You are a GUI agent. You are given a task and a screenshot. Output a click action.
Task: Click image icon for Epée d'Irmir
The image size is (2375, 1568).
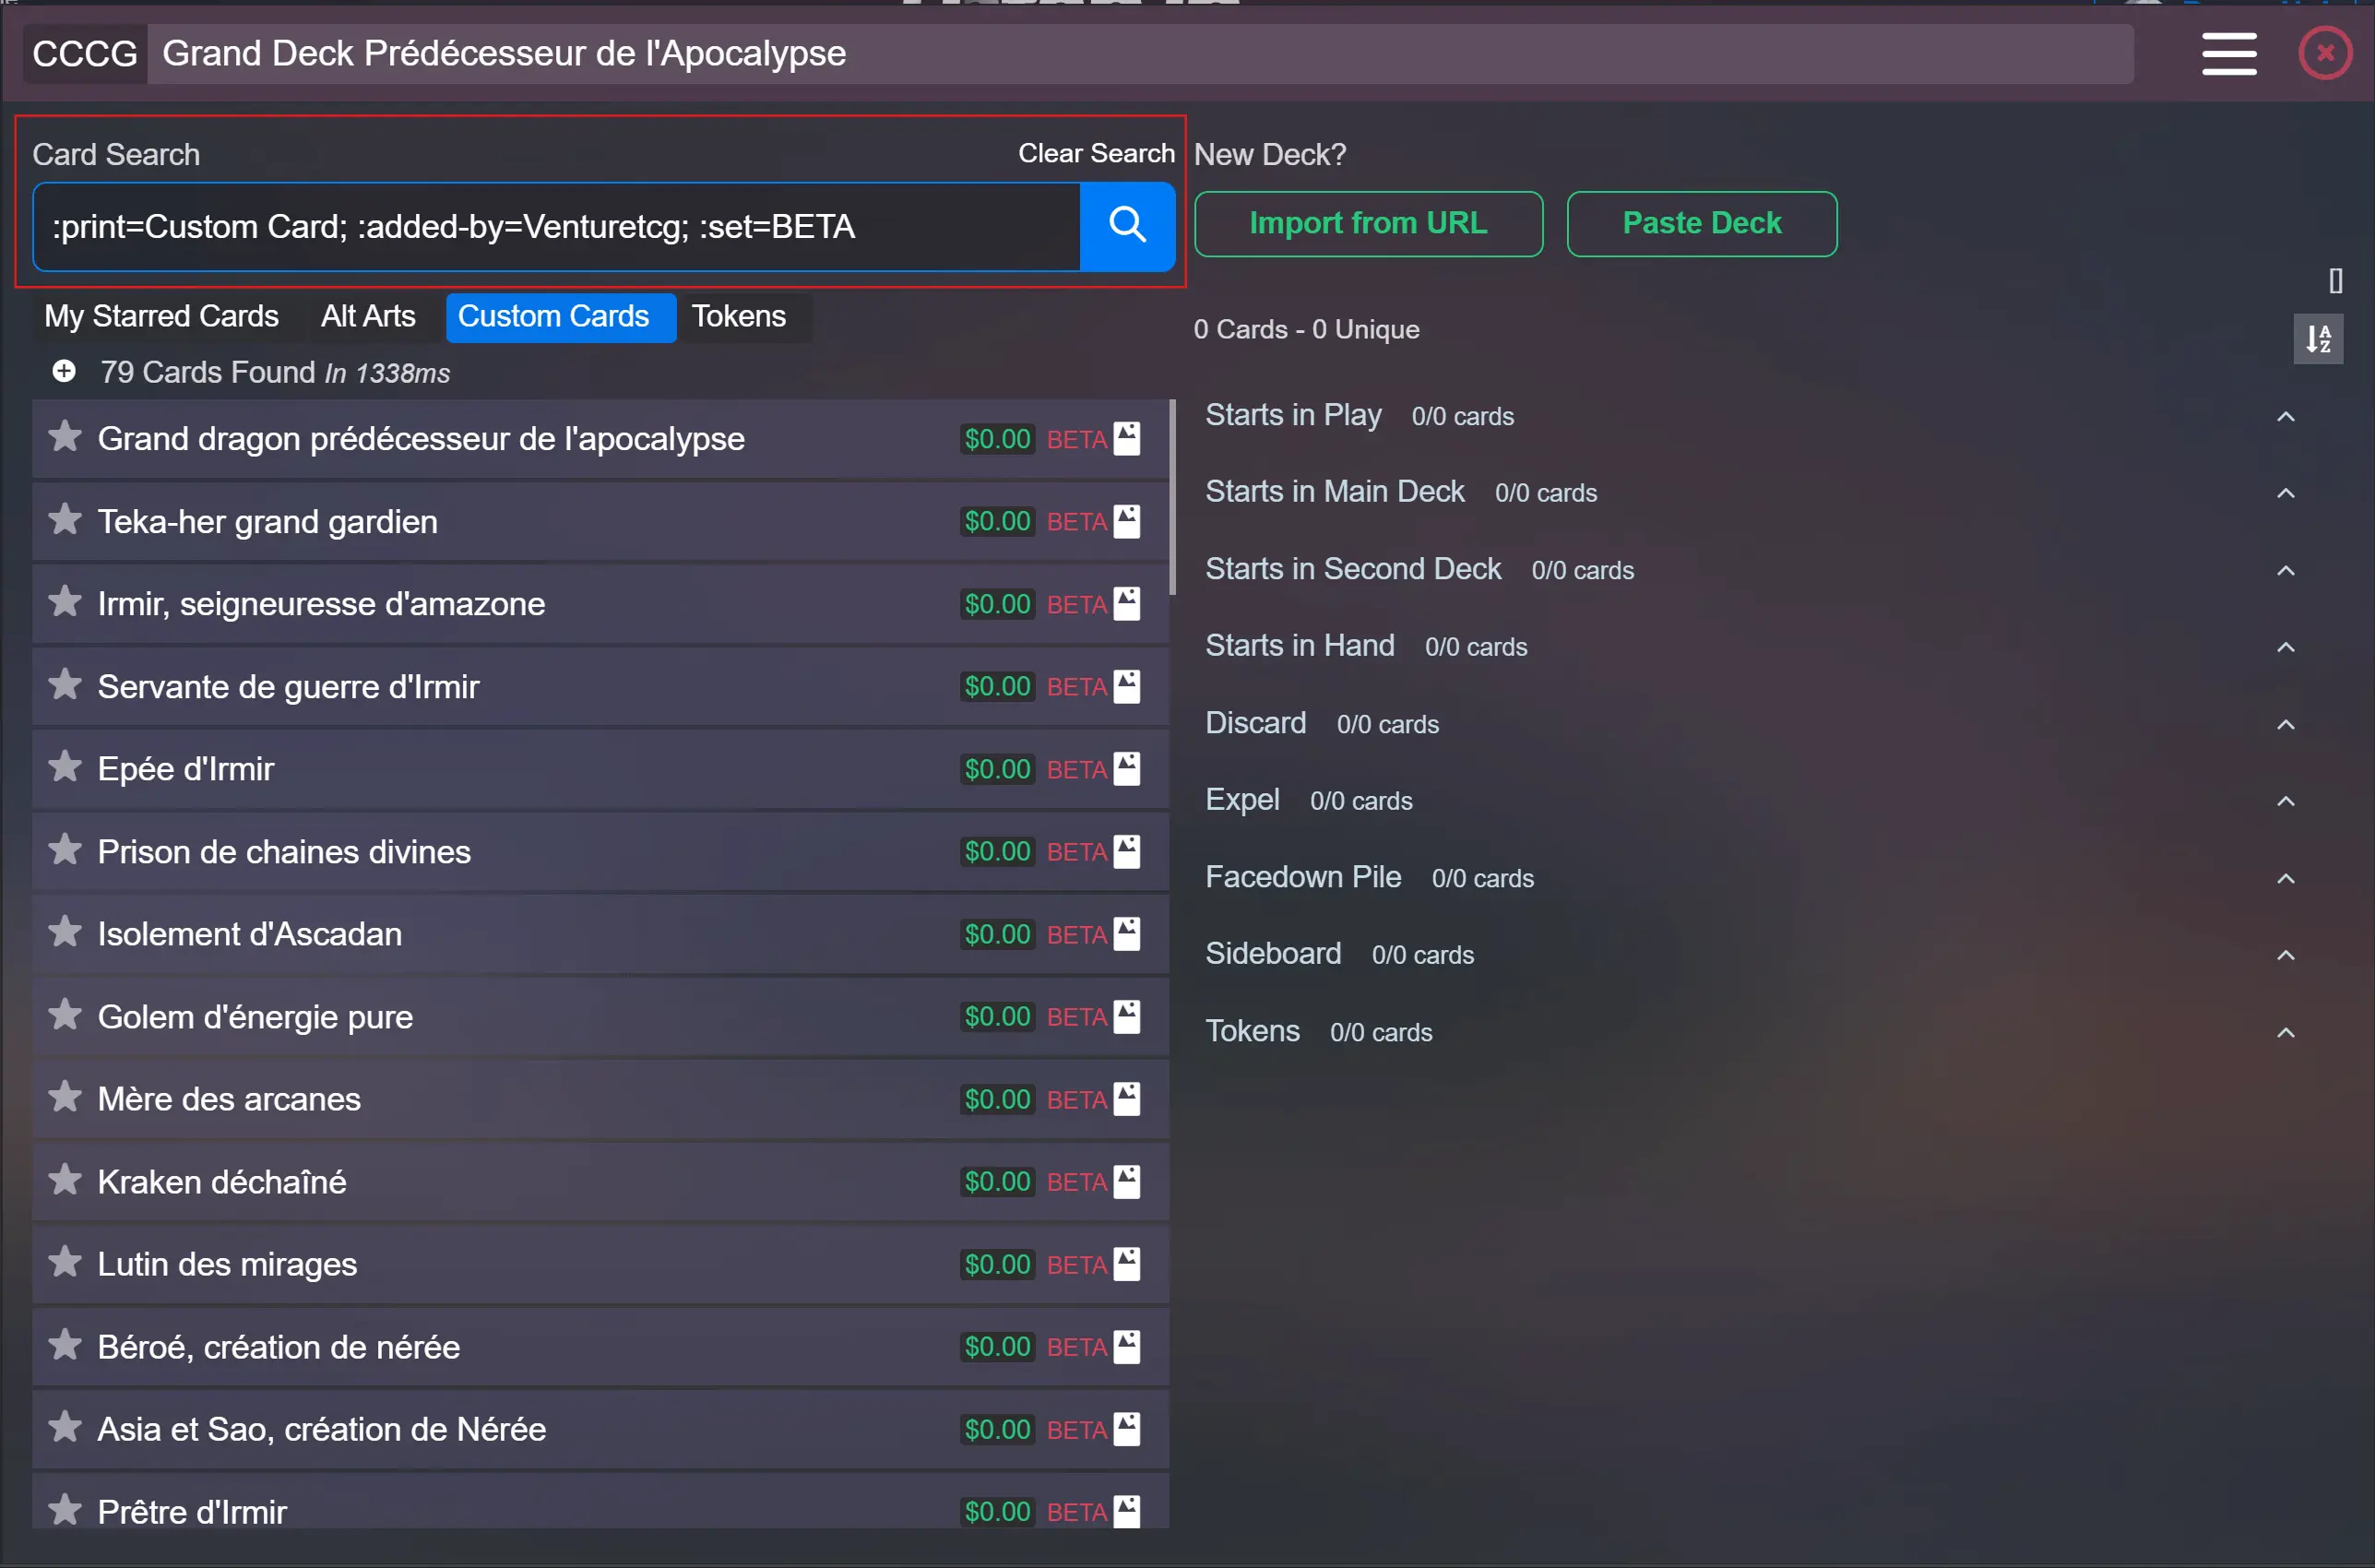pos(1127,769)
